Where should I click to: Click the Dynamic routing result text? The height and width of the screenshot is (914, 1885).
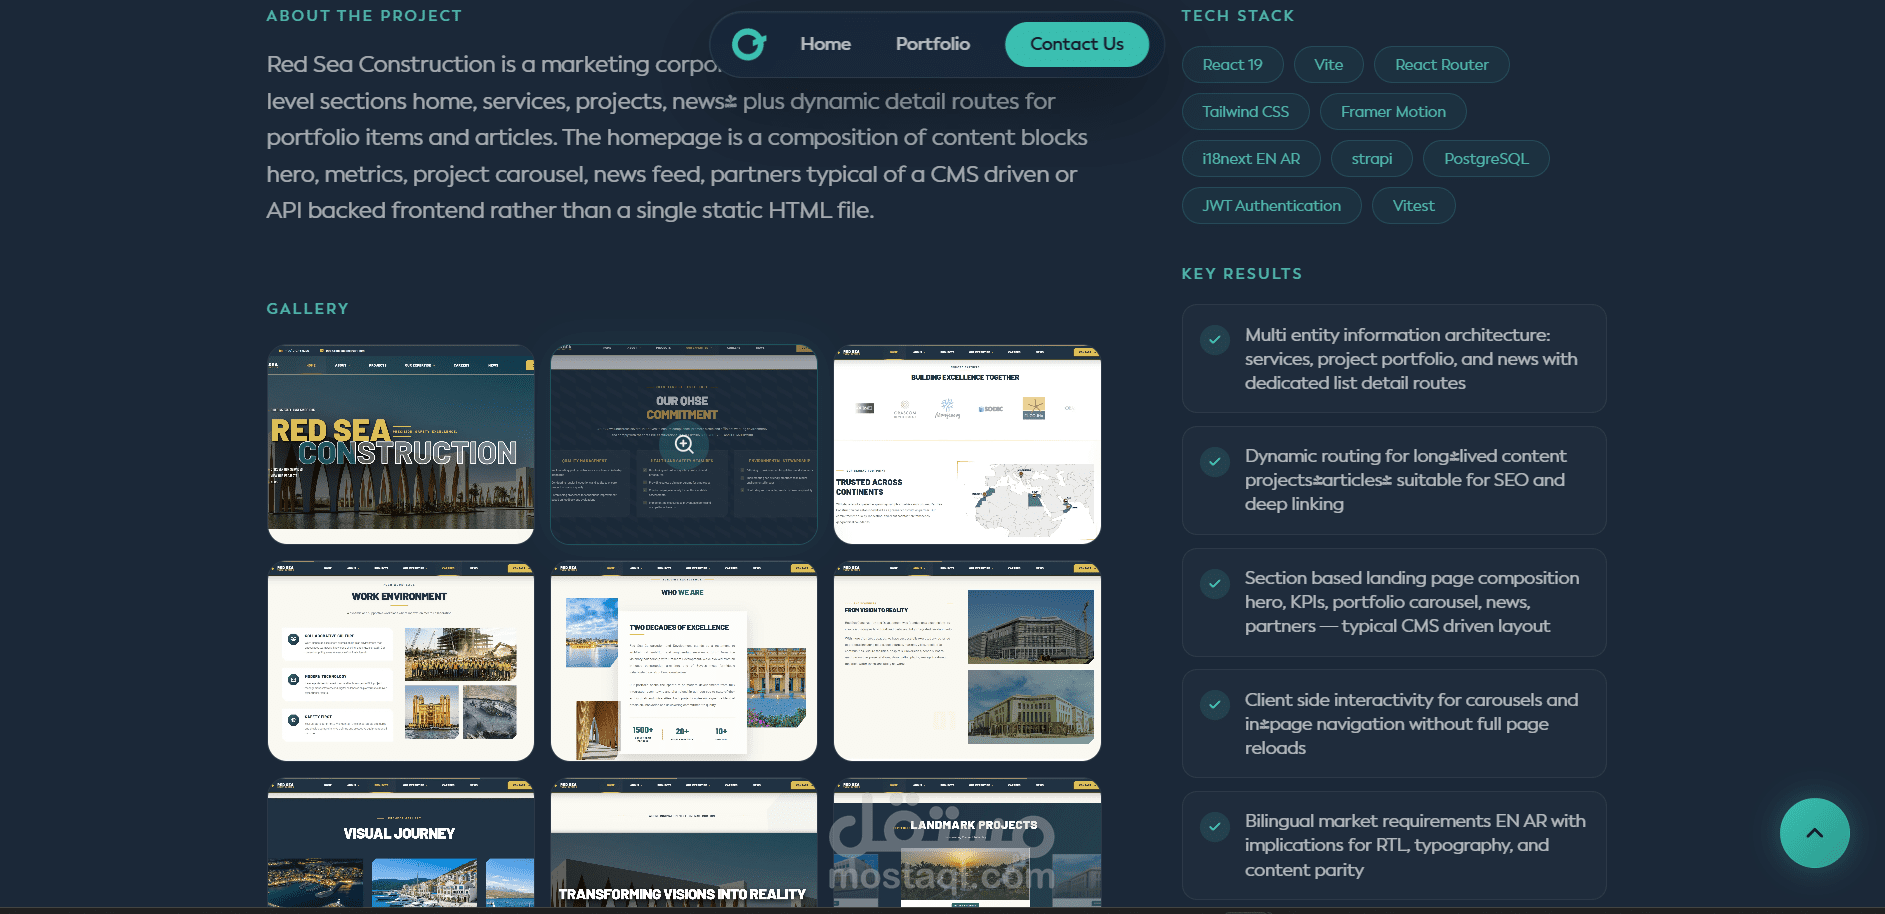pos(1406,480)
